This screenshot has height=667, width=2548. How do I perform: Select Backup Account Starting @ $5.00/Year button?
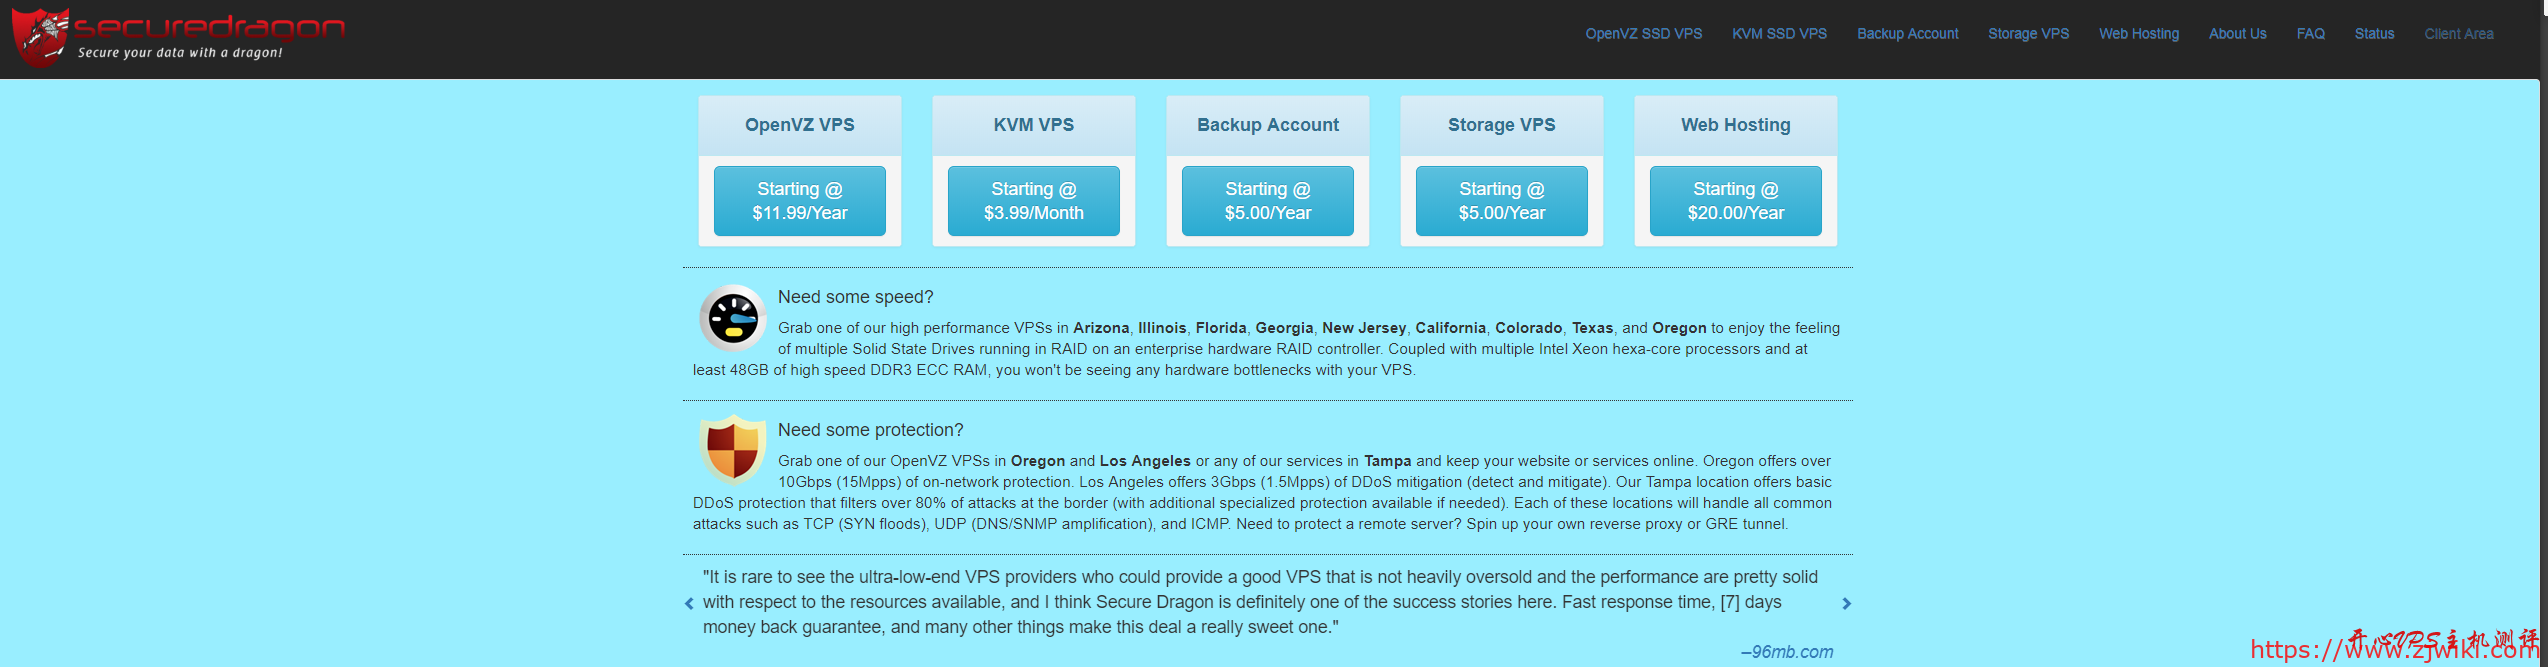tap(1267, 201)
